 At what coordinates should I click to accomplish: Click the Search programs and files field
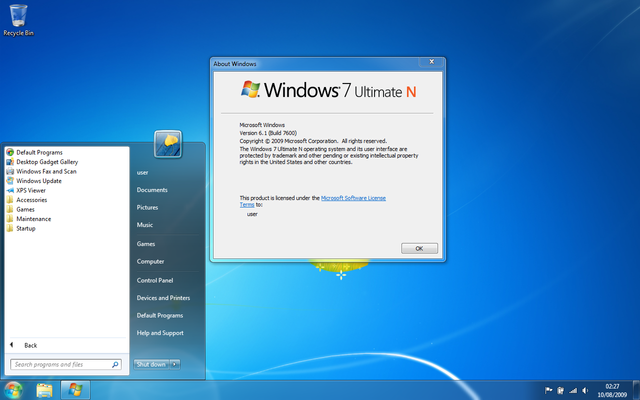pos(66,364)
